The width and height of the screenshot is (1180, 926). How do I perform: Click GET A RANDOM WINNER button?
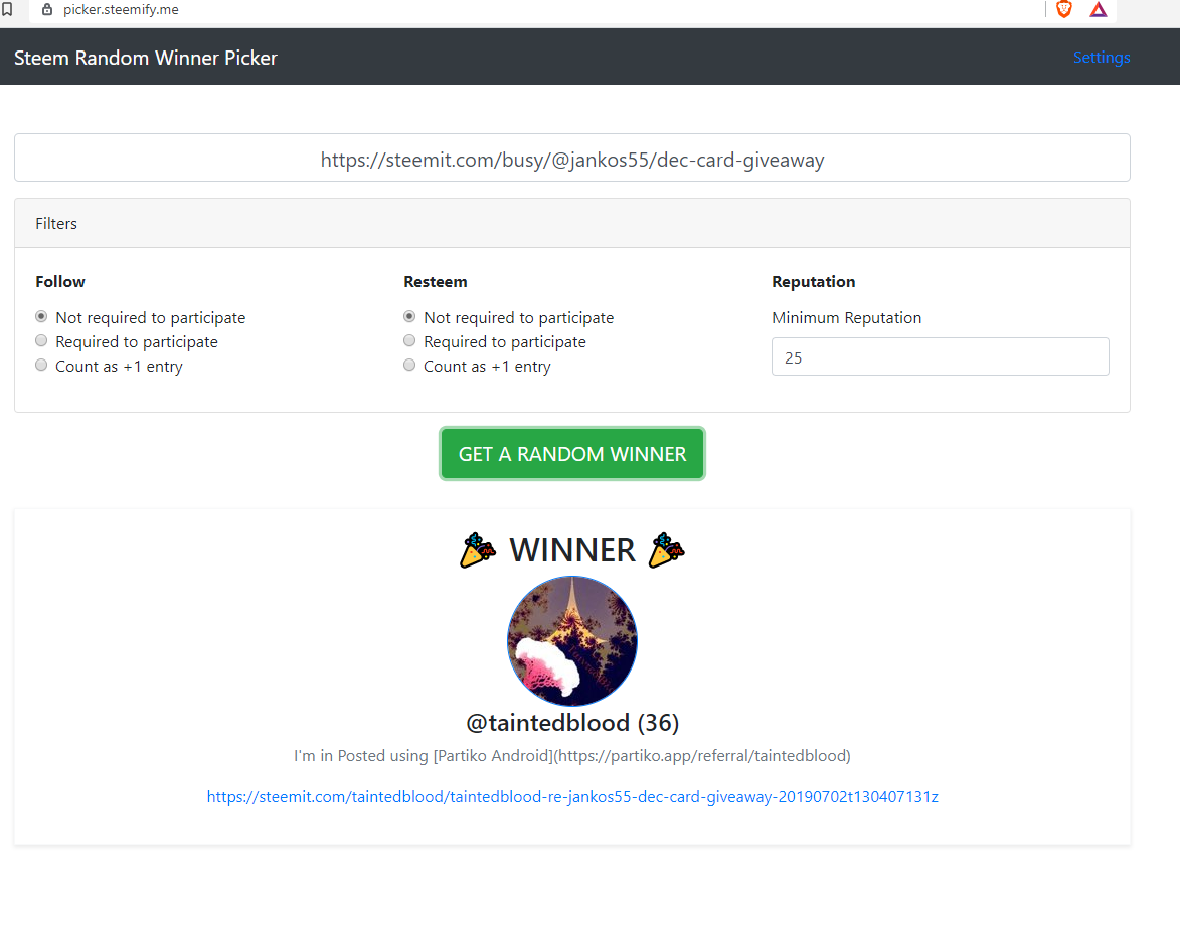point(572,454)
